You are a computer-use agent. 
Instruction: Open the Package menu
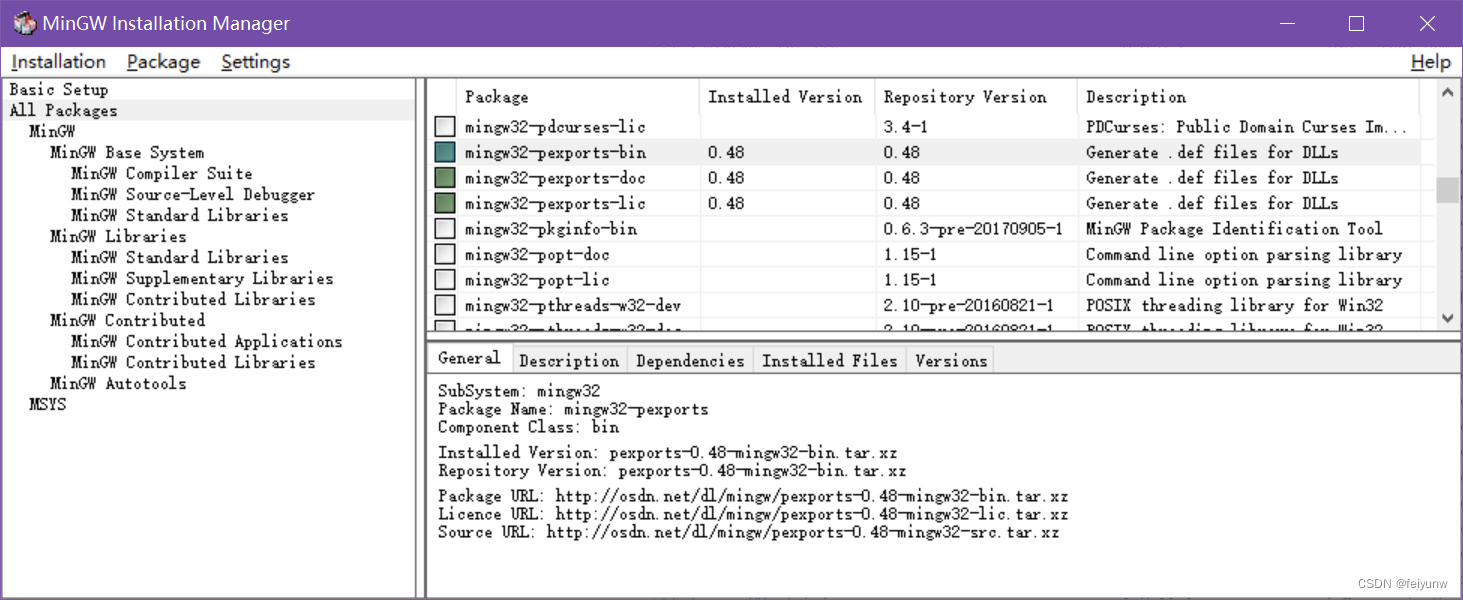[x=163, y=62]
